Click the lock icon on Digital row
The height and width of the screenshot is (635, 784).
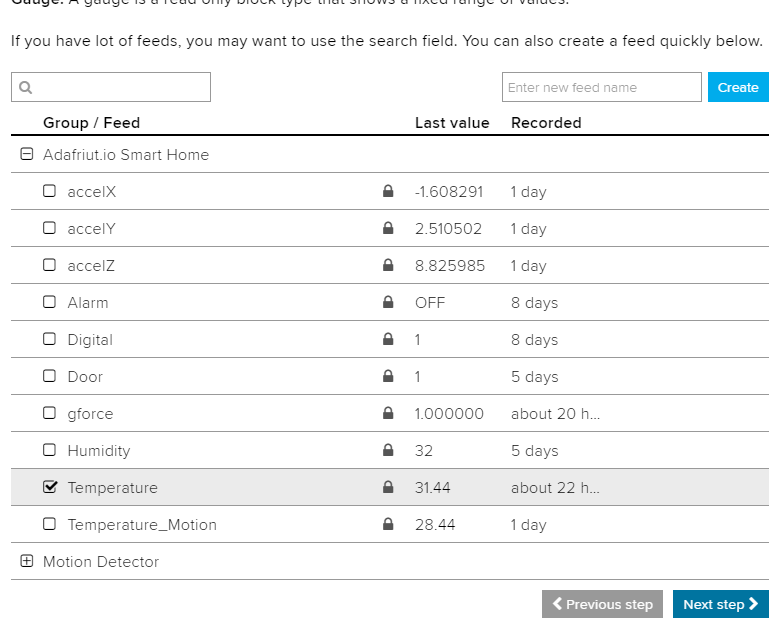click(388, 339)
